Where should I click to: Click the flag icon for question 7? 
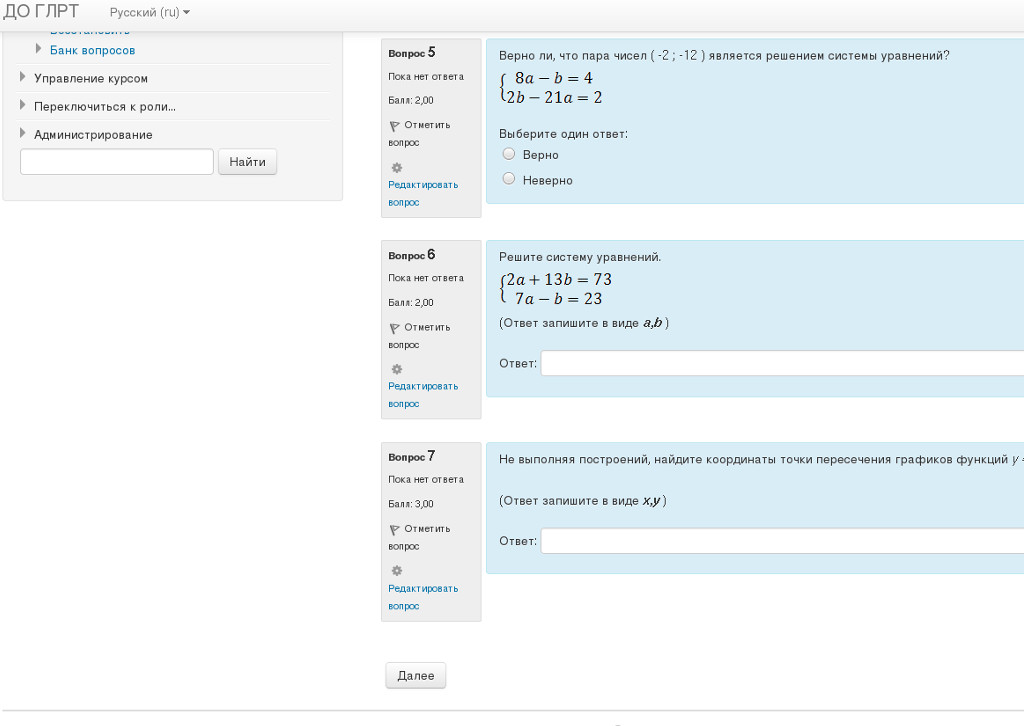tap(394, 529)
